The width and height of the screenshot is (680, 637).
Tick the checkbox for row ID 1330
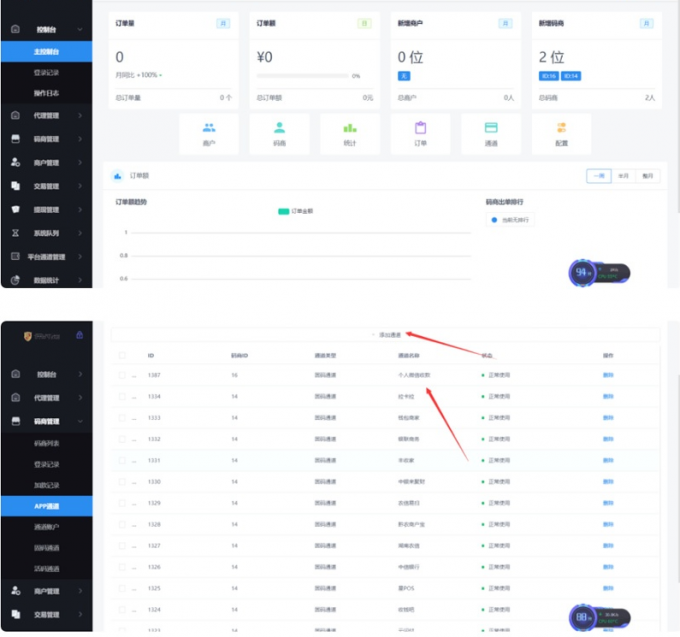pyautogui.click(x=122, y=481)
